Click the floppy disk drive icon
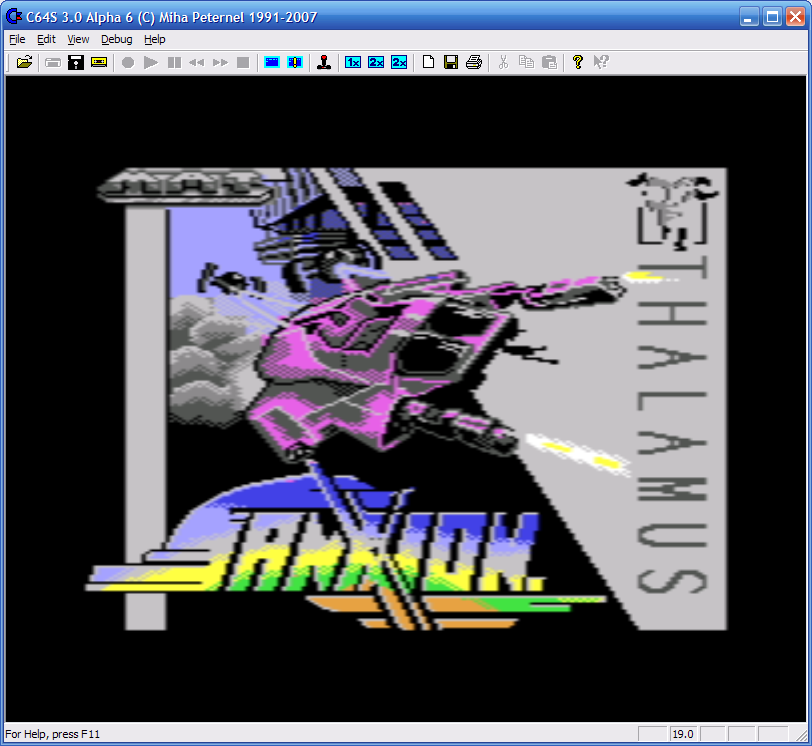 pos(76,62)
